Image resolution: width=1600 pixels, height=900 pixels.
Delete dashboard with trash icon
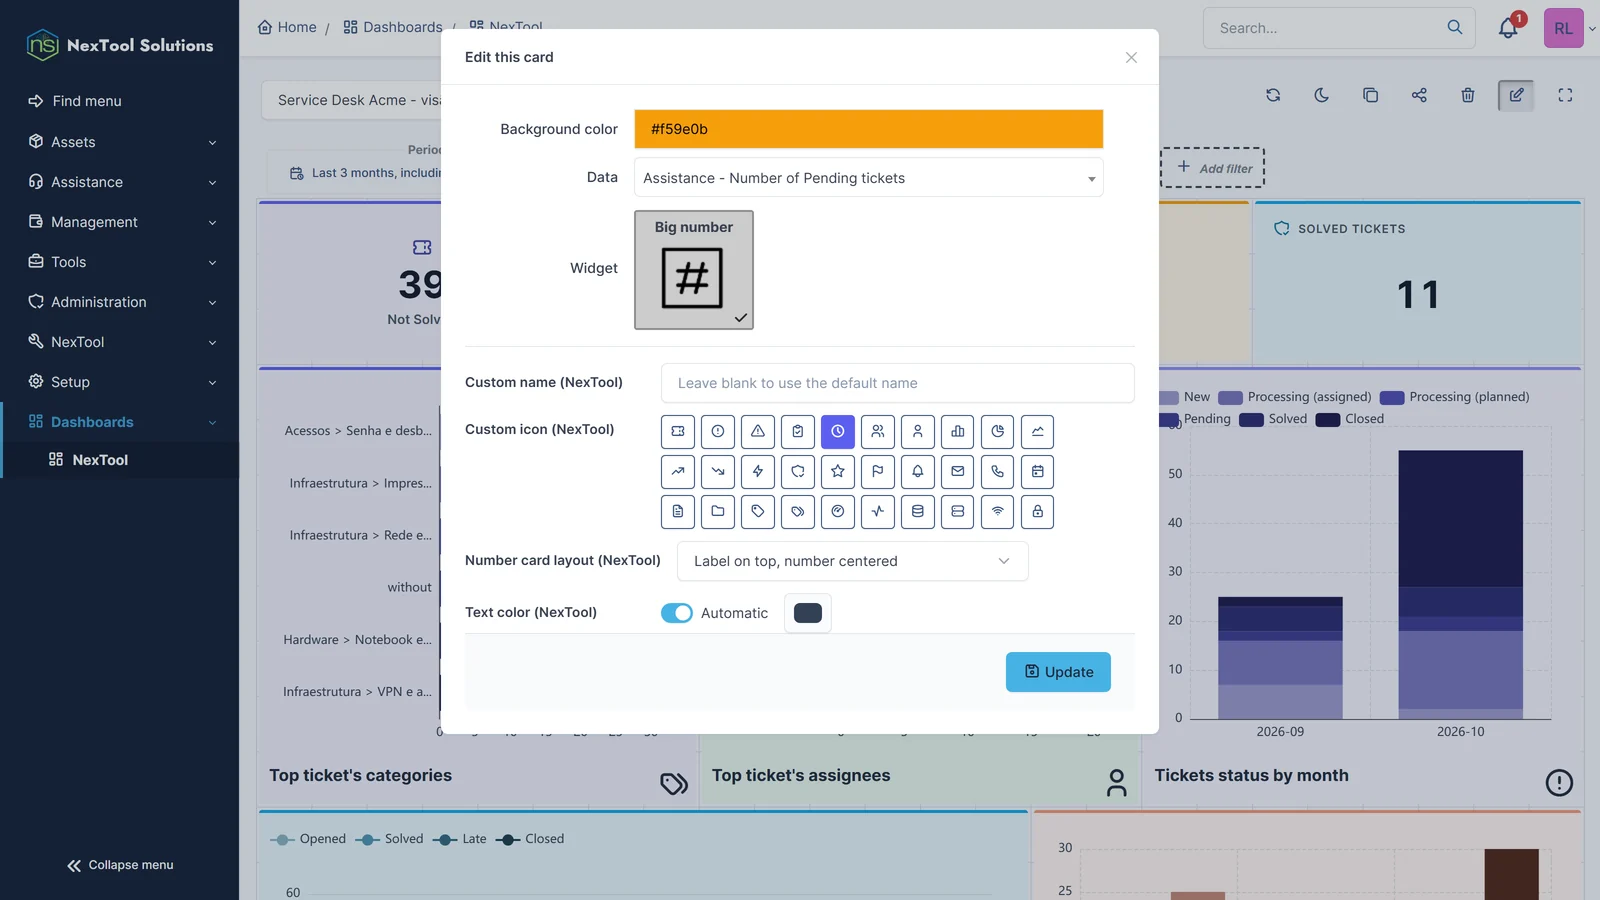[1468, 95]
